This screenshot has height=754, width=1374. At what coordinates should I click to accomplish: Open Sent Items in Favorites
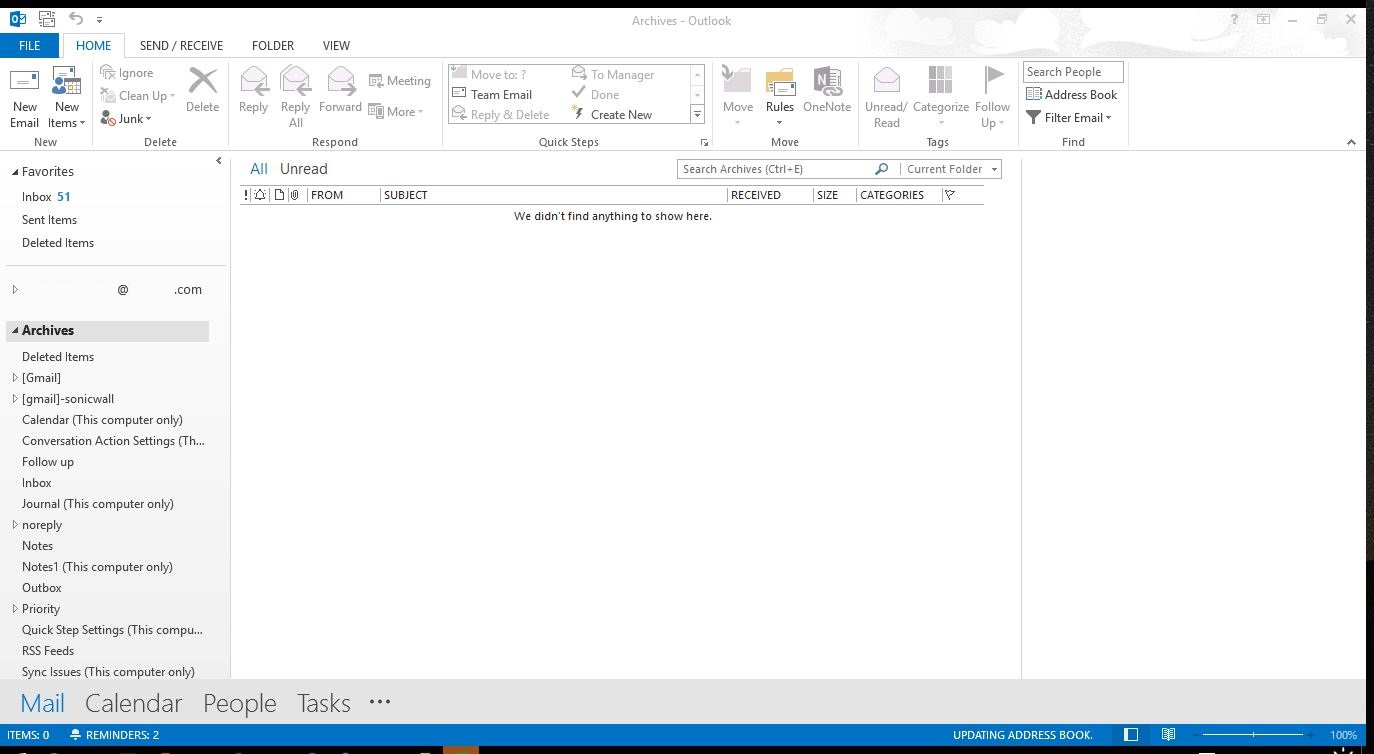coord(49,220)
